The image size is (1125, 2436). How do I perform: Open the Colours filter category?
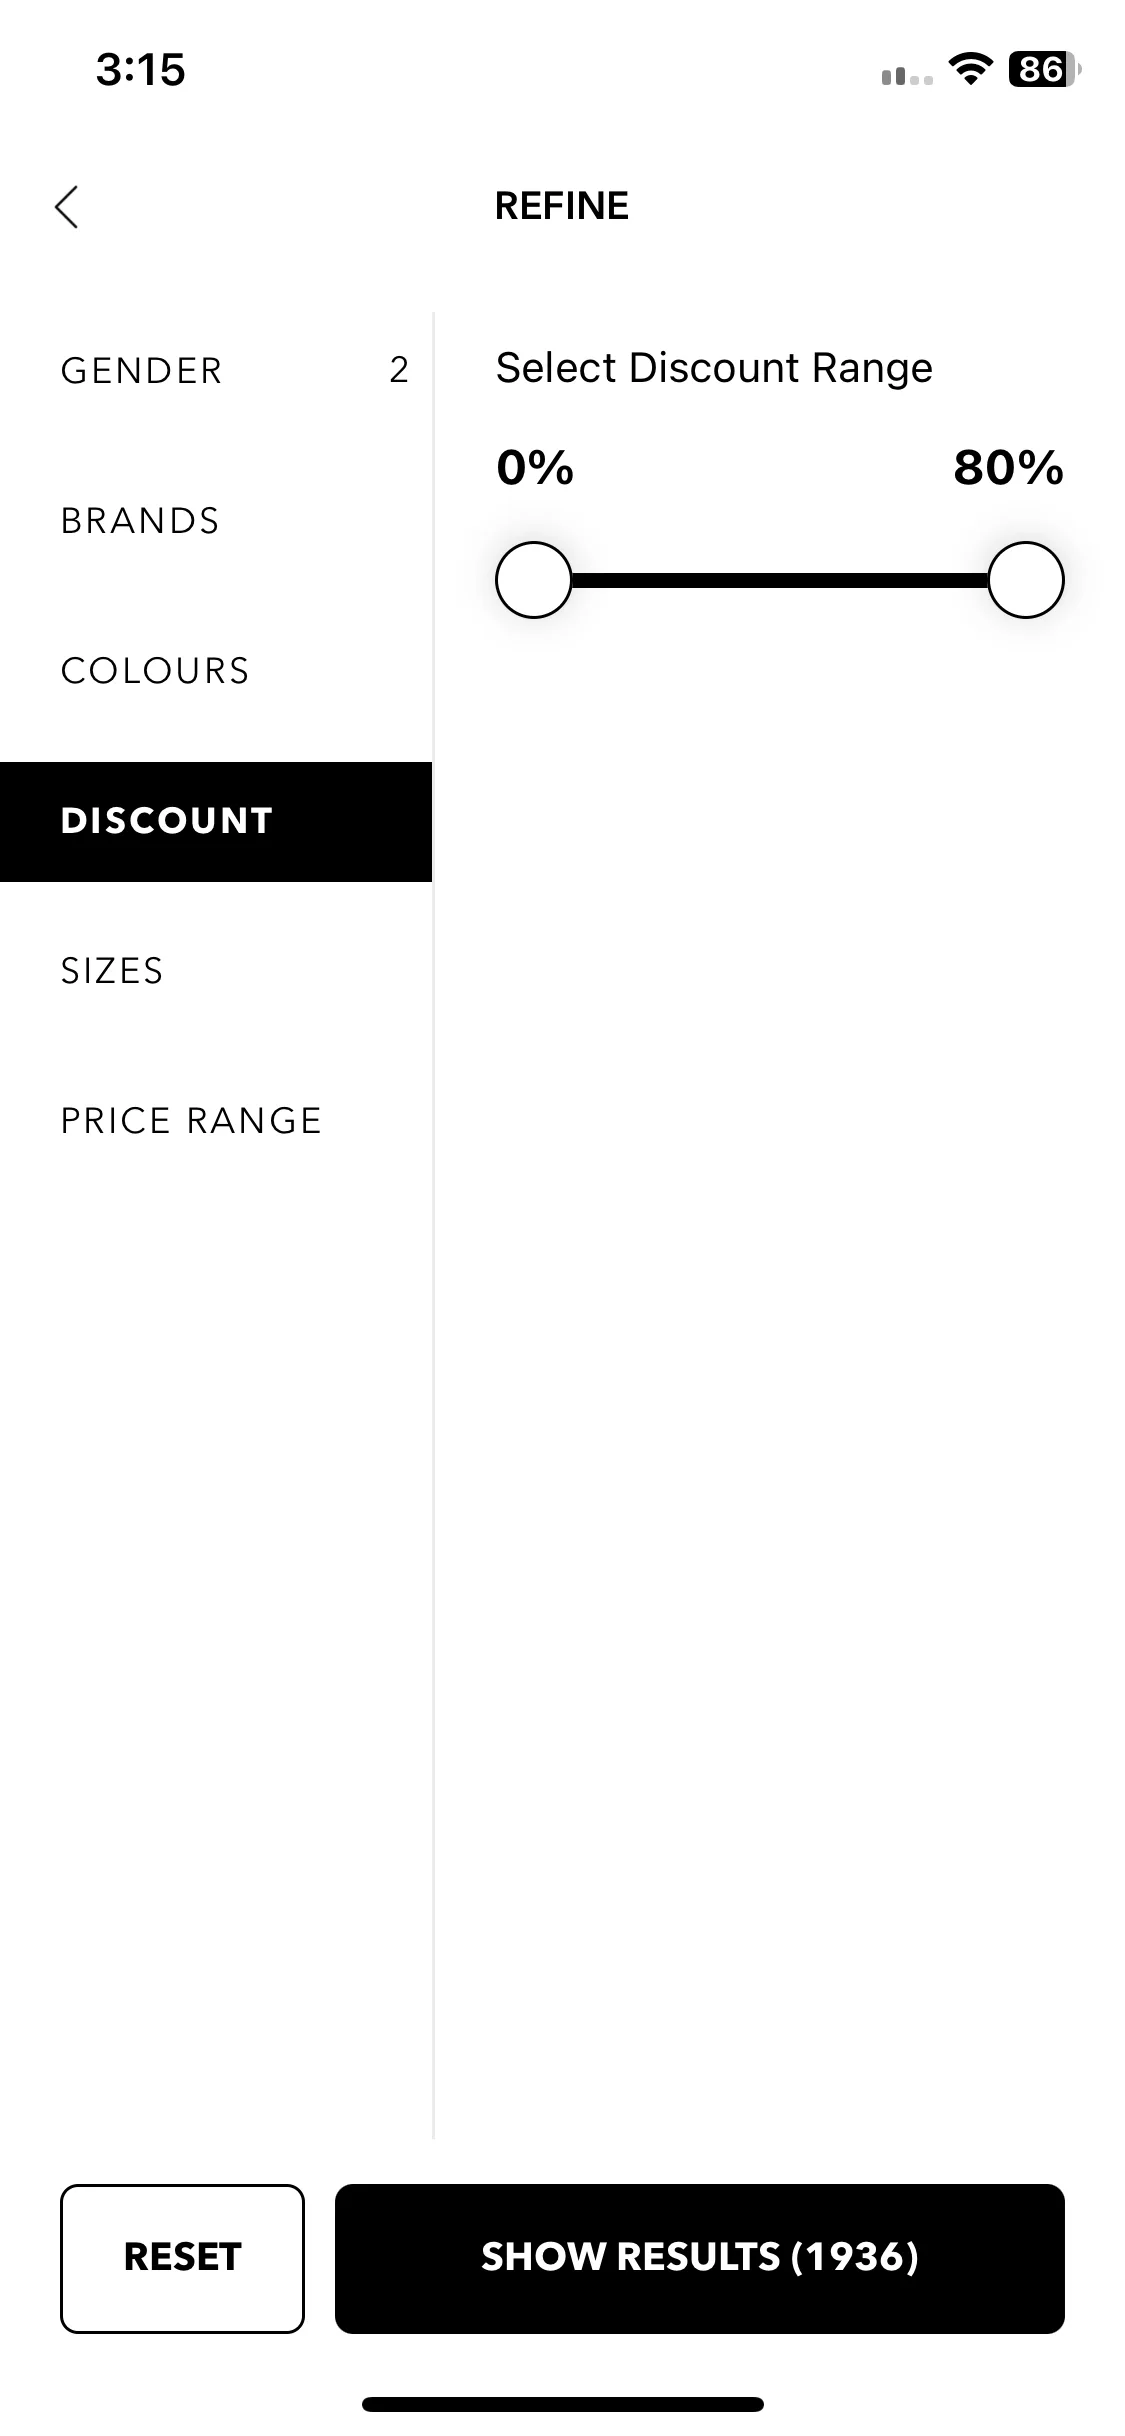[x=216, y=671]
